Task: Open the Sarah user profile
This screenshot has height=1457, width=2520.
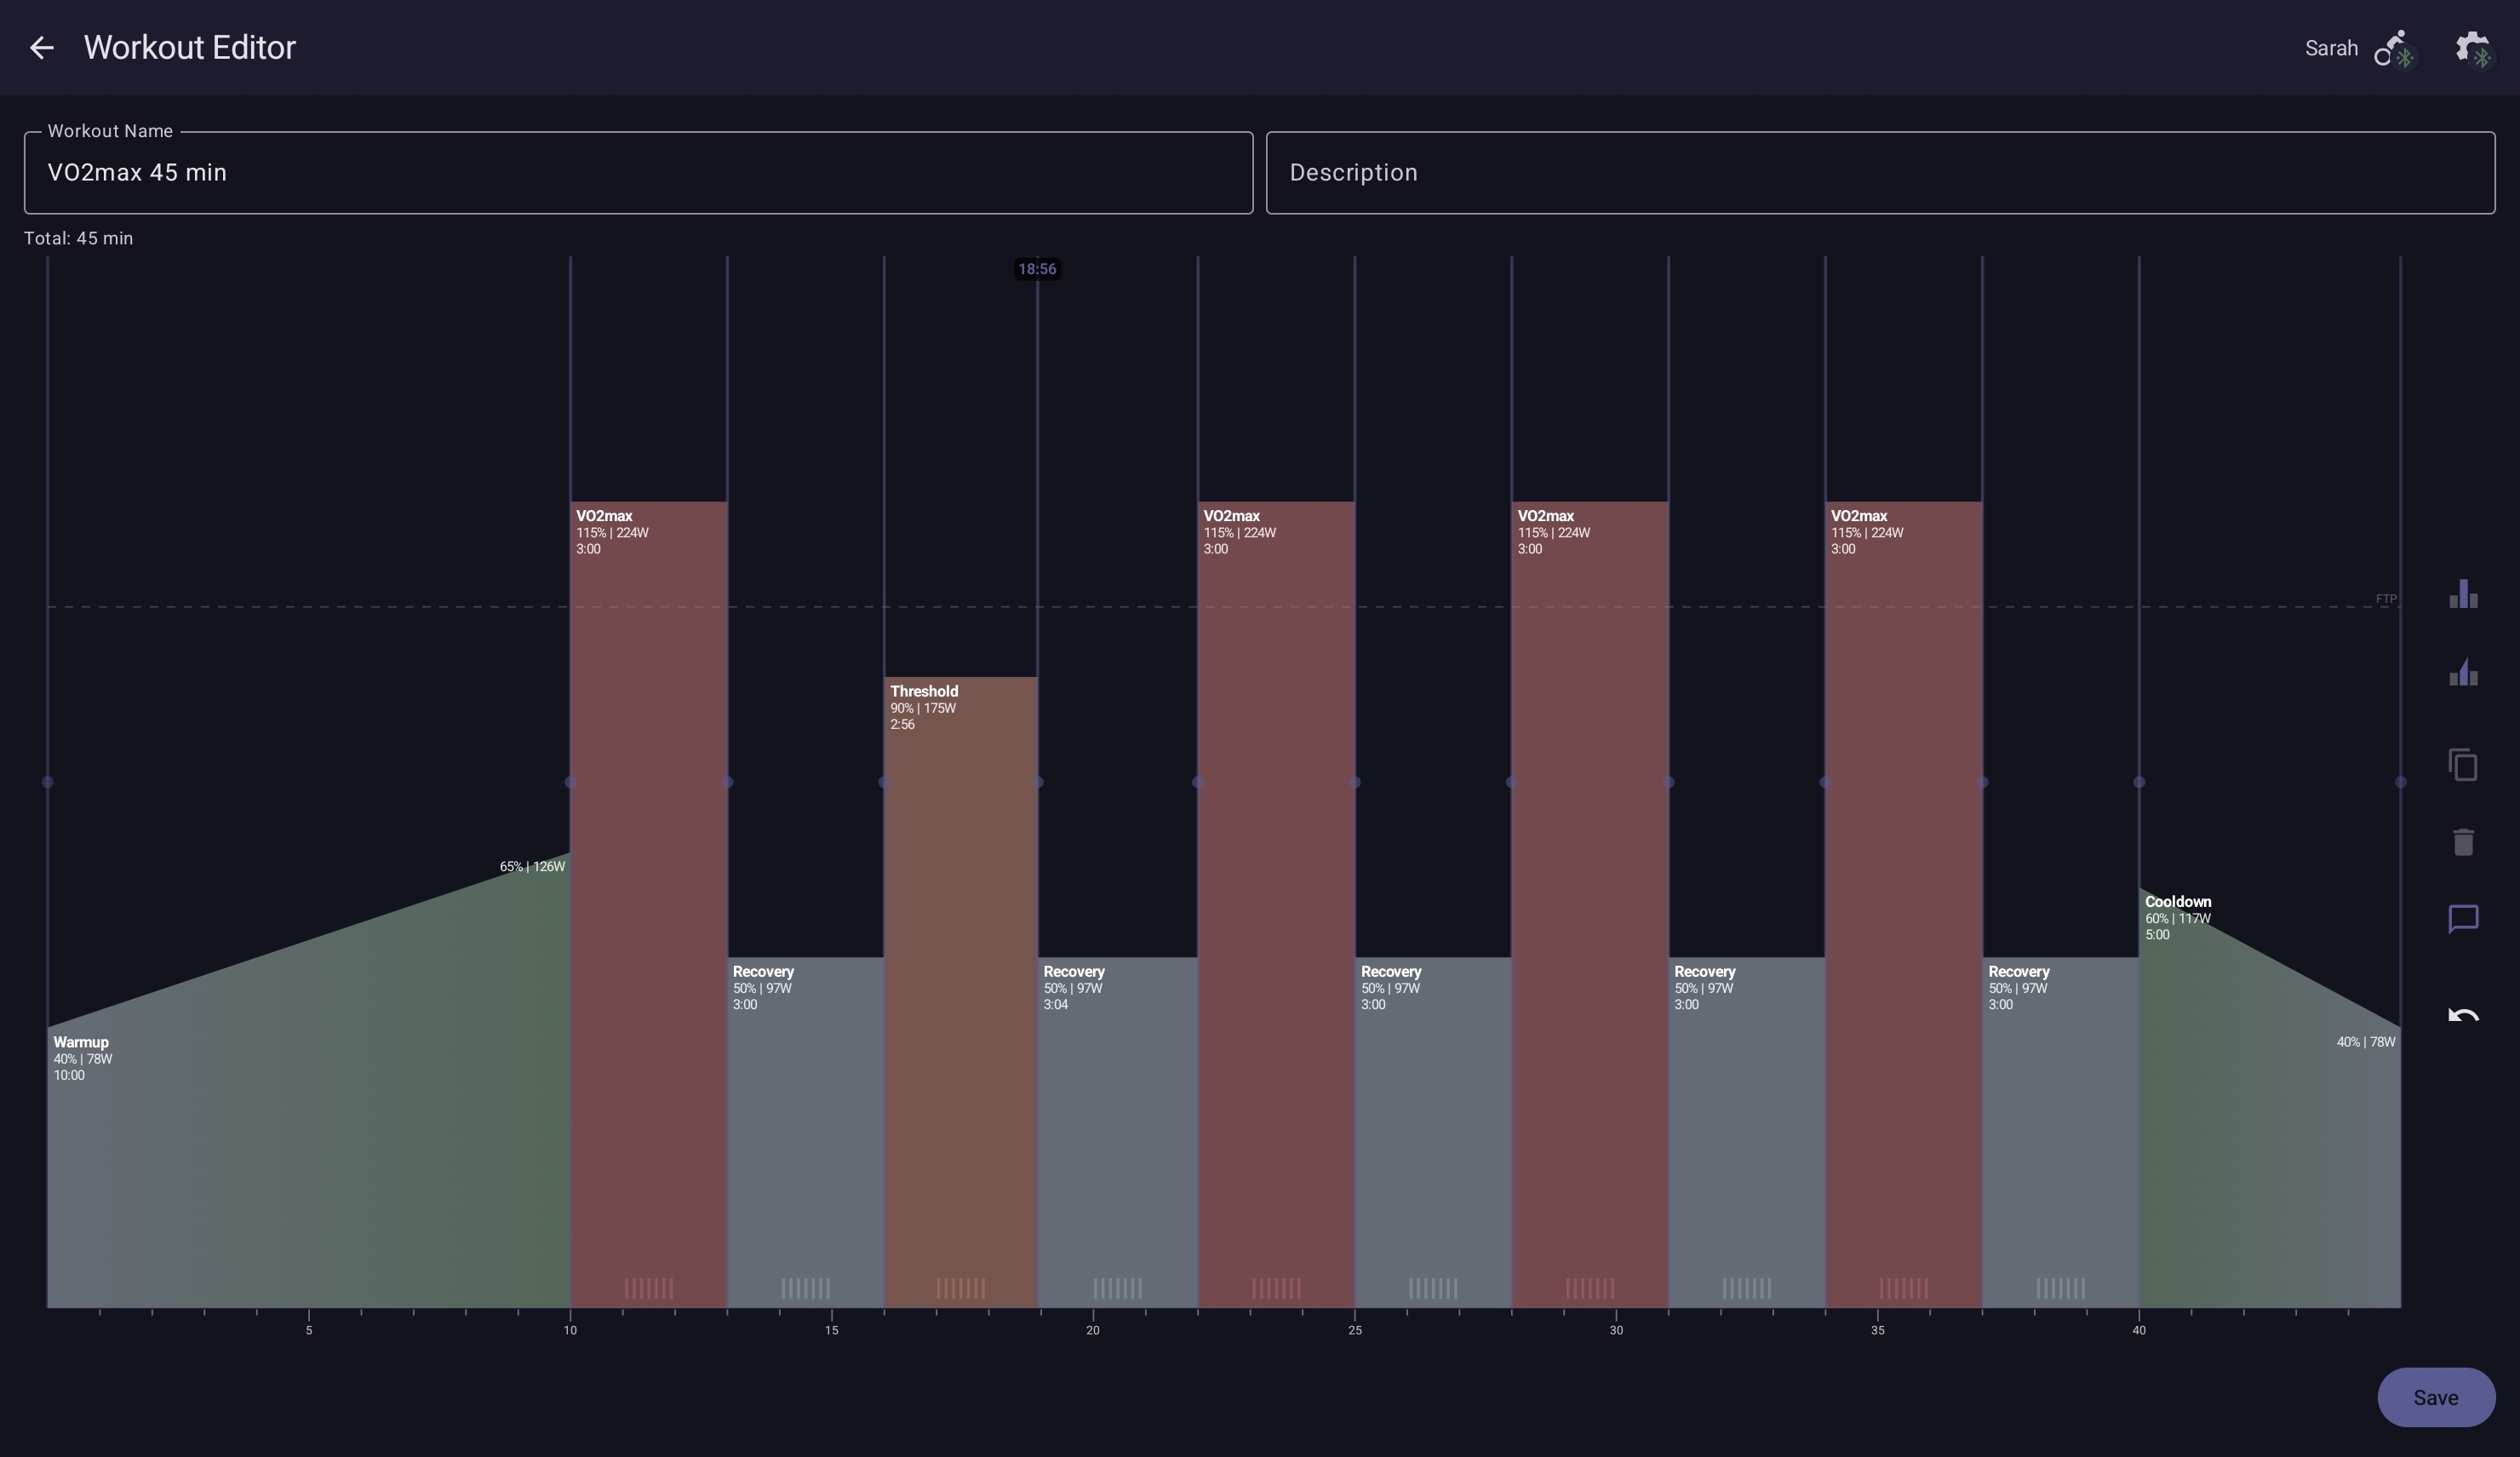Action: 2331,48
